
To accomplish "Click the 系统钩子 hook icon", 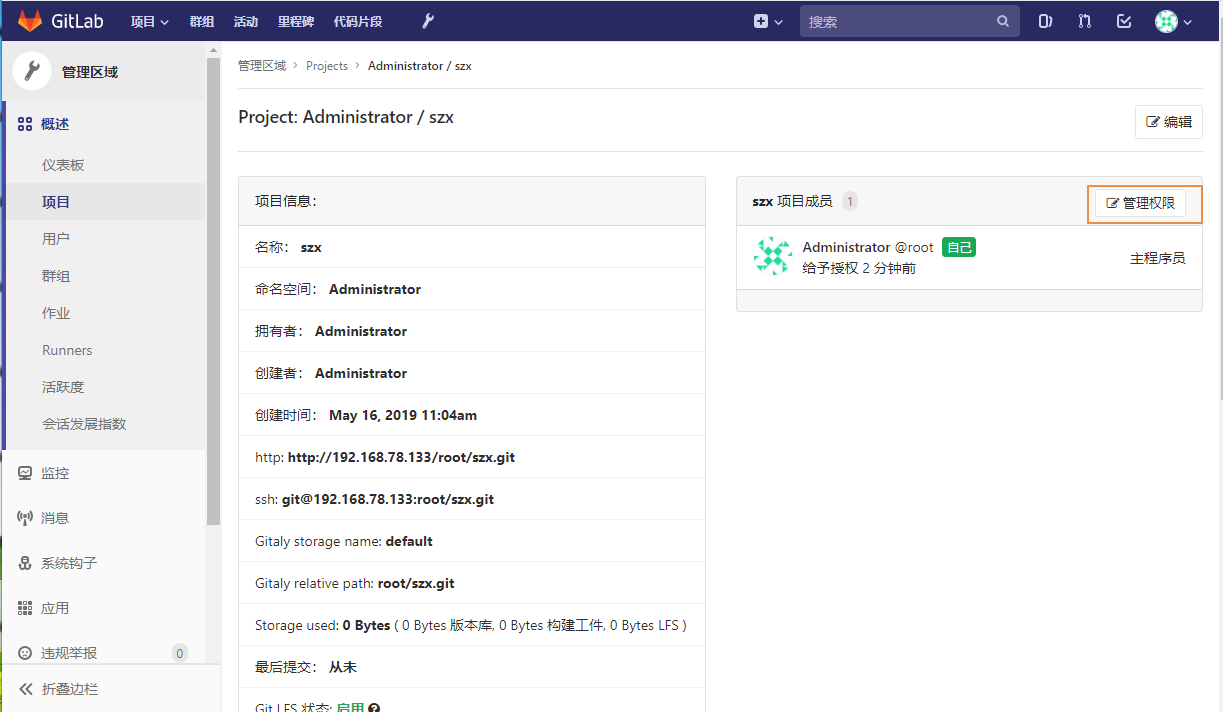I will coord(25,563).
